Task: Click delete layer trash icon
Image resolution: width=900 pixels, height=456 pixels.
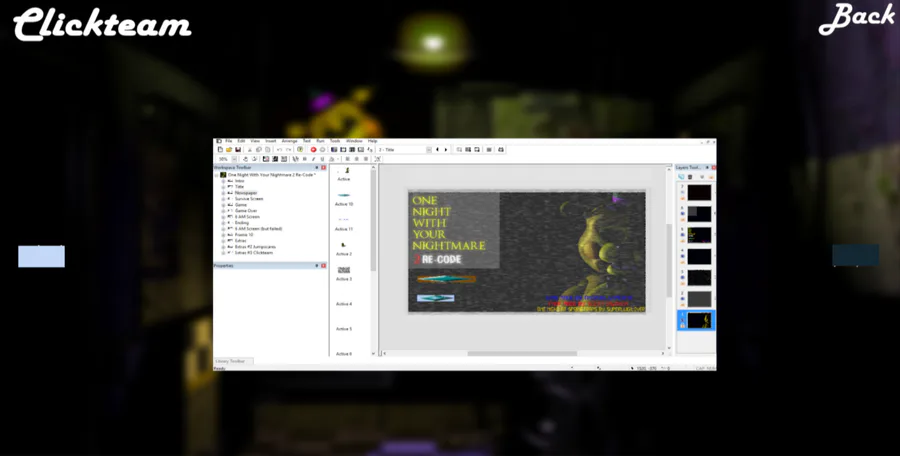Action: click(x=690, y=177)
